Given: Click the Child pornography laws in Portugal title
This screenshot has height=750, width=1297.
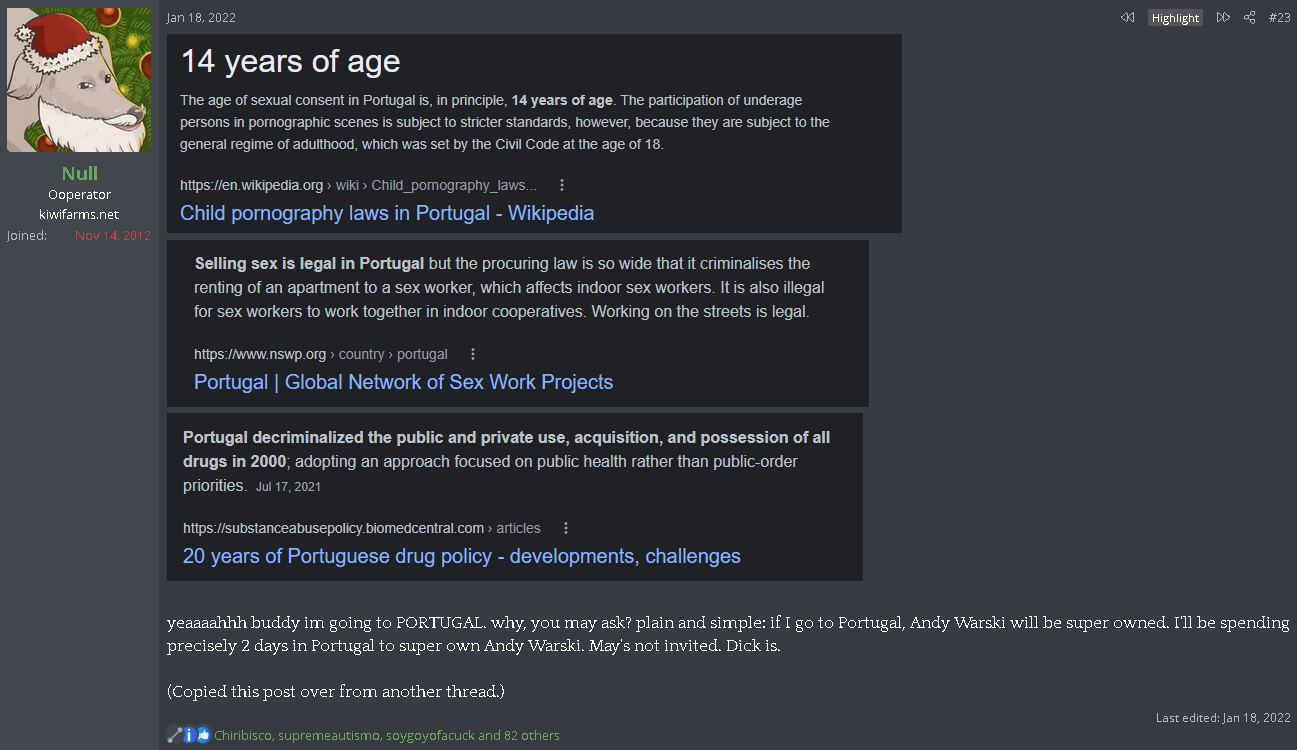Looking at the screenshot, I should click(387, 213).
